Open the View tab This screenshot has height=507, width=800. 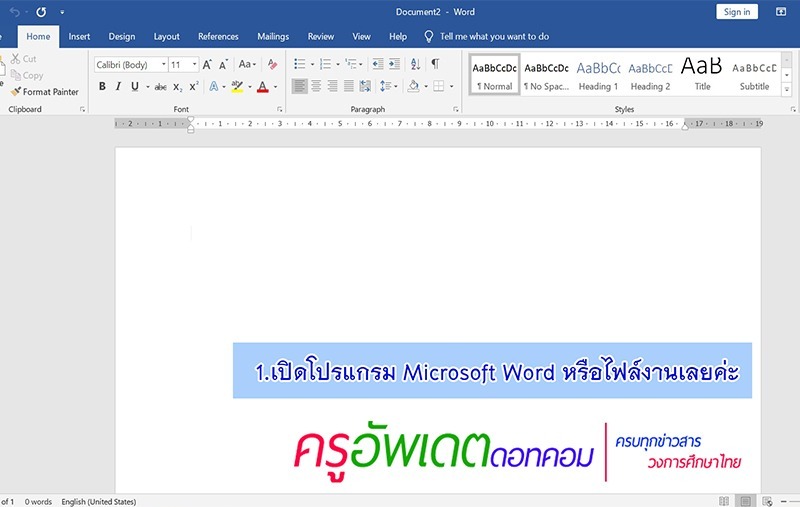pyautogui.click(x=361, y=36)
